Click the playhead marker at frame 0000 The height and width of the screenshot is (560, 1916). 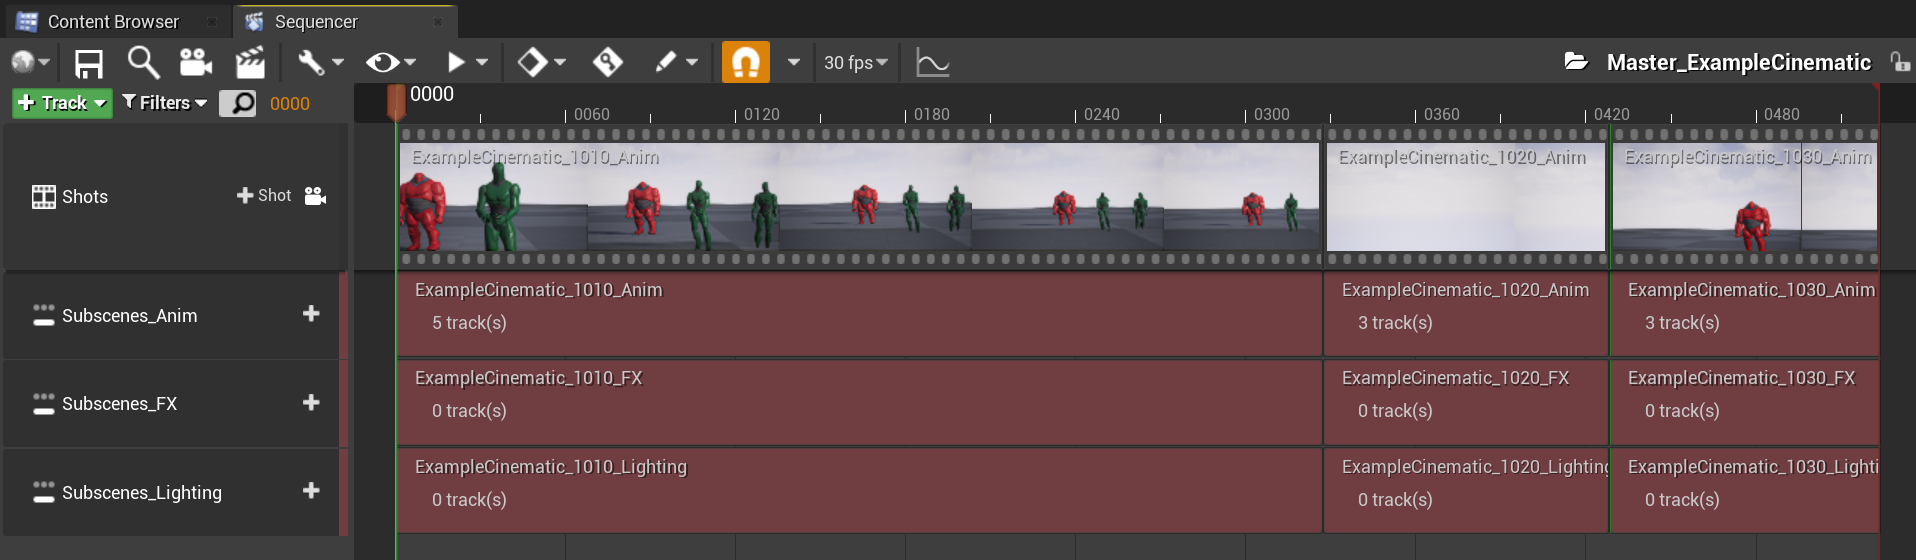[396, 102]
